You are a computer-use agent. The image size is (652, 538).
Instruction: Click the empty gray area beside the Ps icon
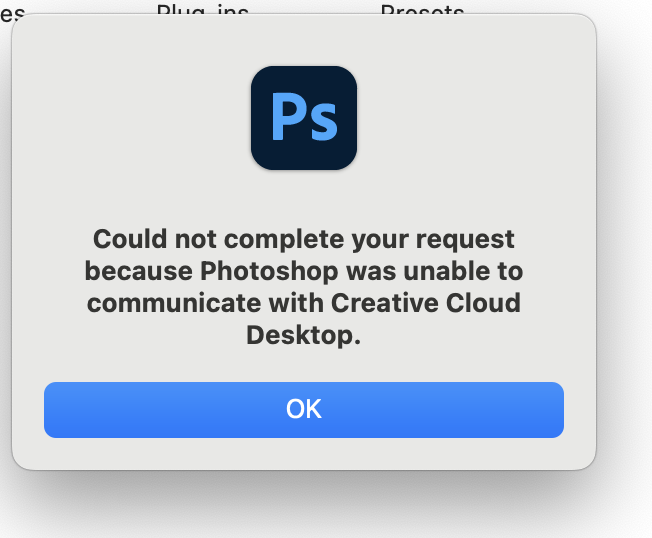pyautogui.click(x=457, y=116)
